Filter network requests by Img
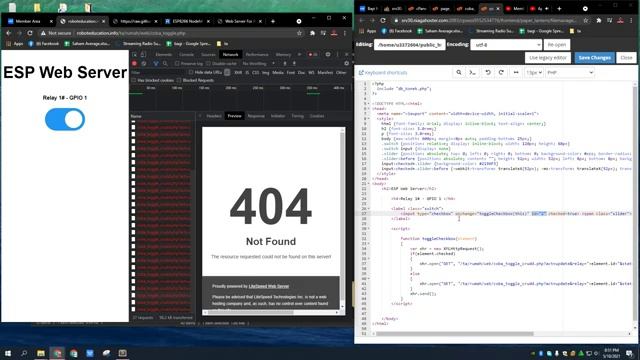This screenshot has width=640, height=360. tap(265, 72)
